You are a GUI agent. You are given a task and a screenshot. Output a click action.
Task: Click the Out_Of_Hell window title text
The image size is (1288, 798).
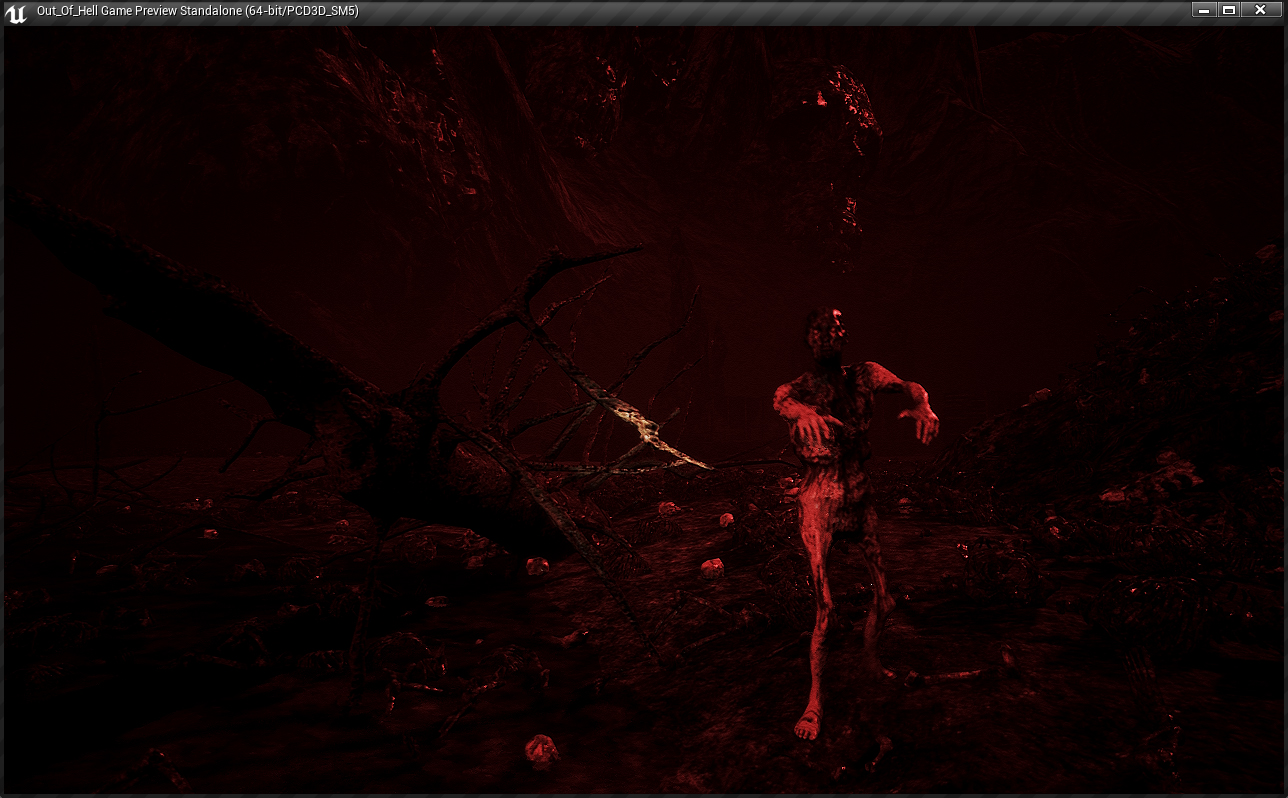click(x=197, y=11)
